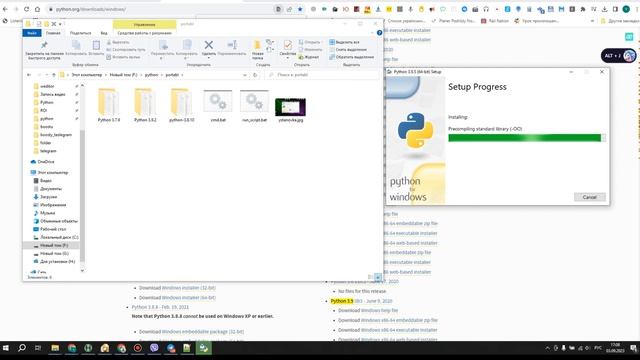Select OneDrive in the navigation pane

tap(46, 162)
